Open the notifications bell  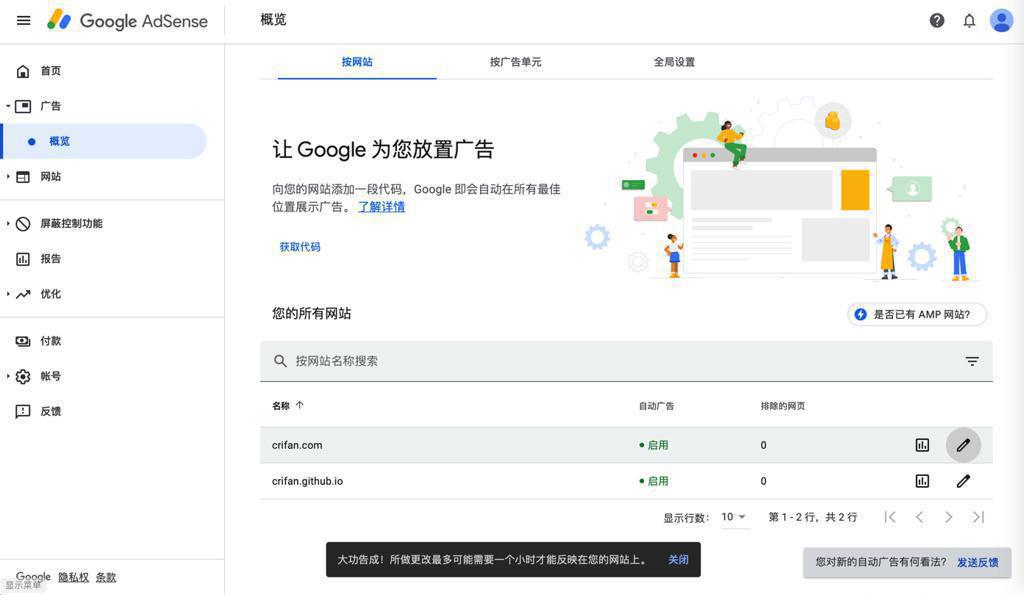click(x=969, y=21)
